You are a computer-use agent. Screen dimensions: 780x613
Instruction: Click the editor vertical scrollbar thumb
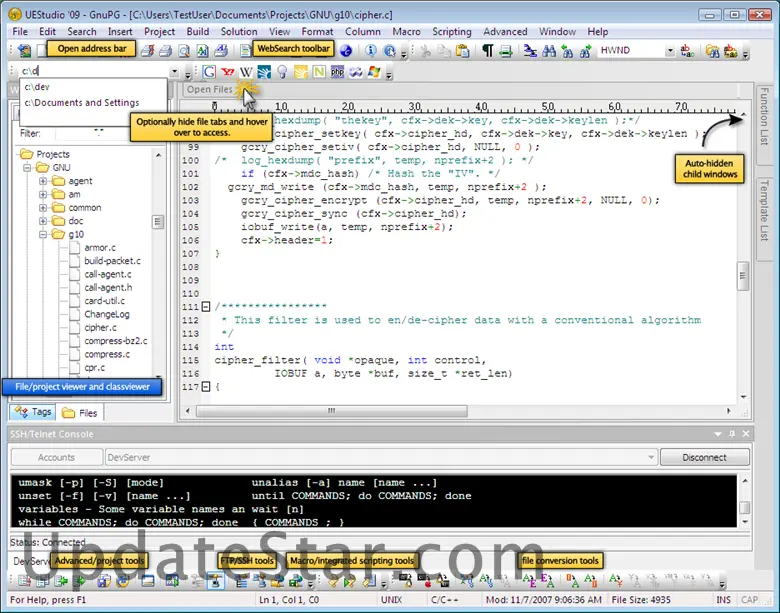742,276
